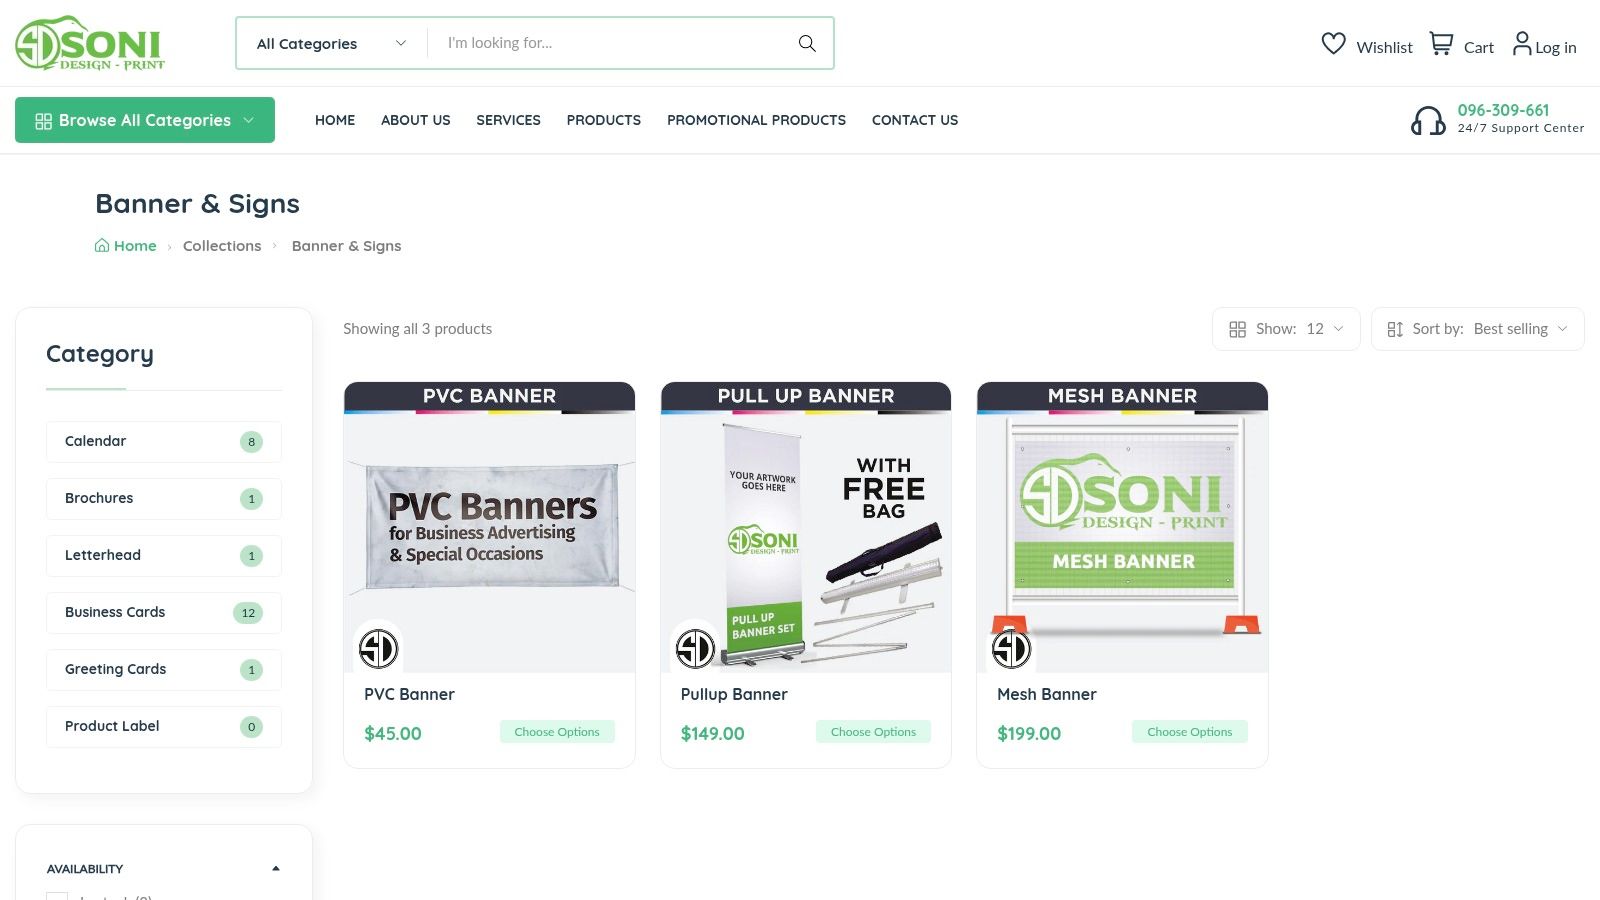This screenshot has width=1600, height=900.
Task: Click the Wishlist text link
Action: click(x=1384, y=47)
